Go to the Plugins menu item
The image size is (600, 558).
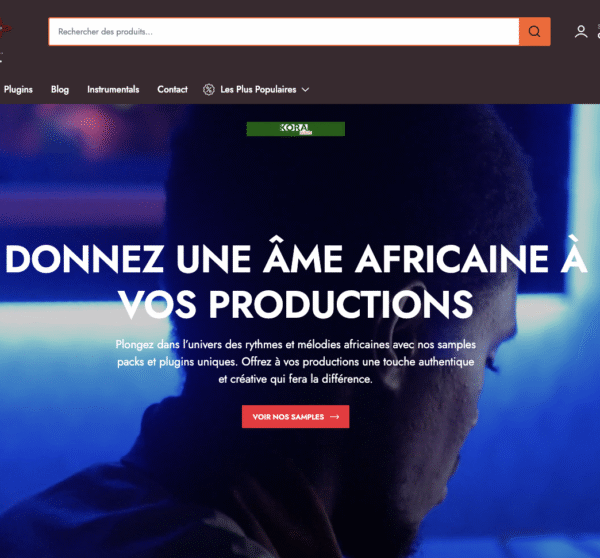pyautogui.click(x=18, y=90)
